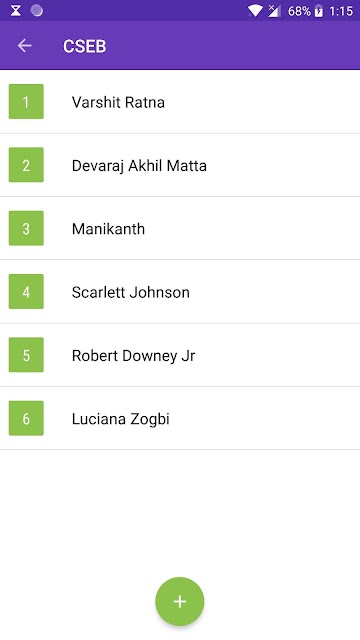Tap the green number 2 badge

[26, 165]
